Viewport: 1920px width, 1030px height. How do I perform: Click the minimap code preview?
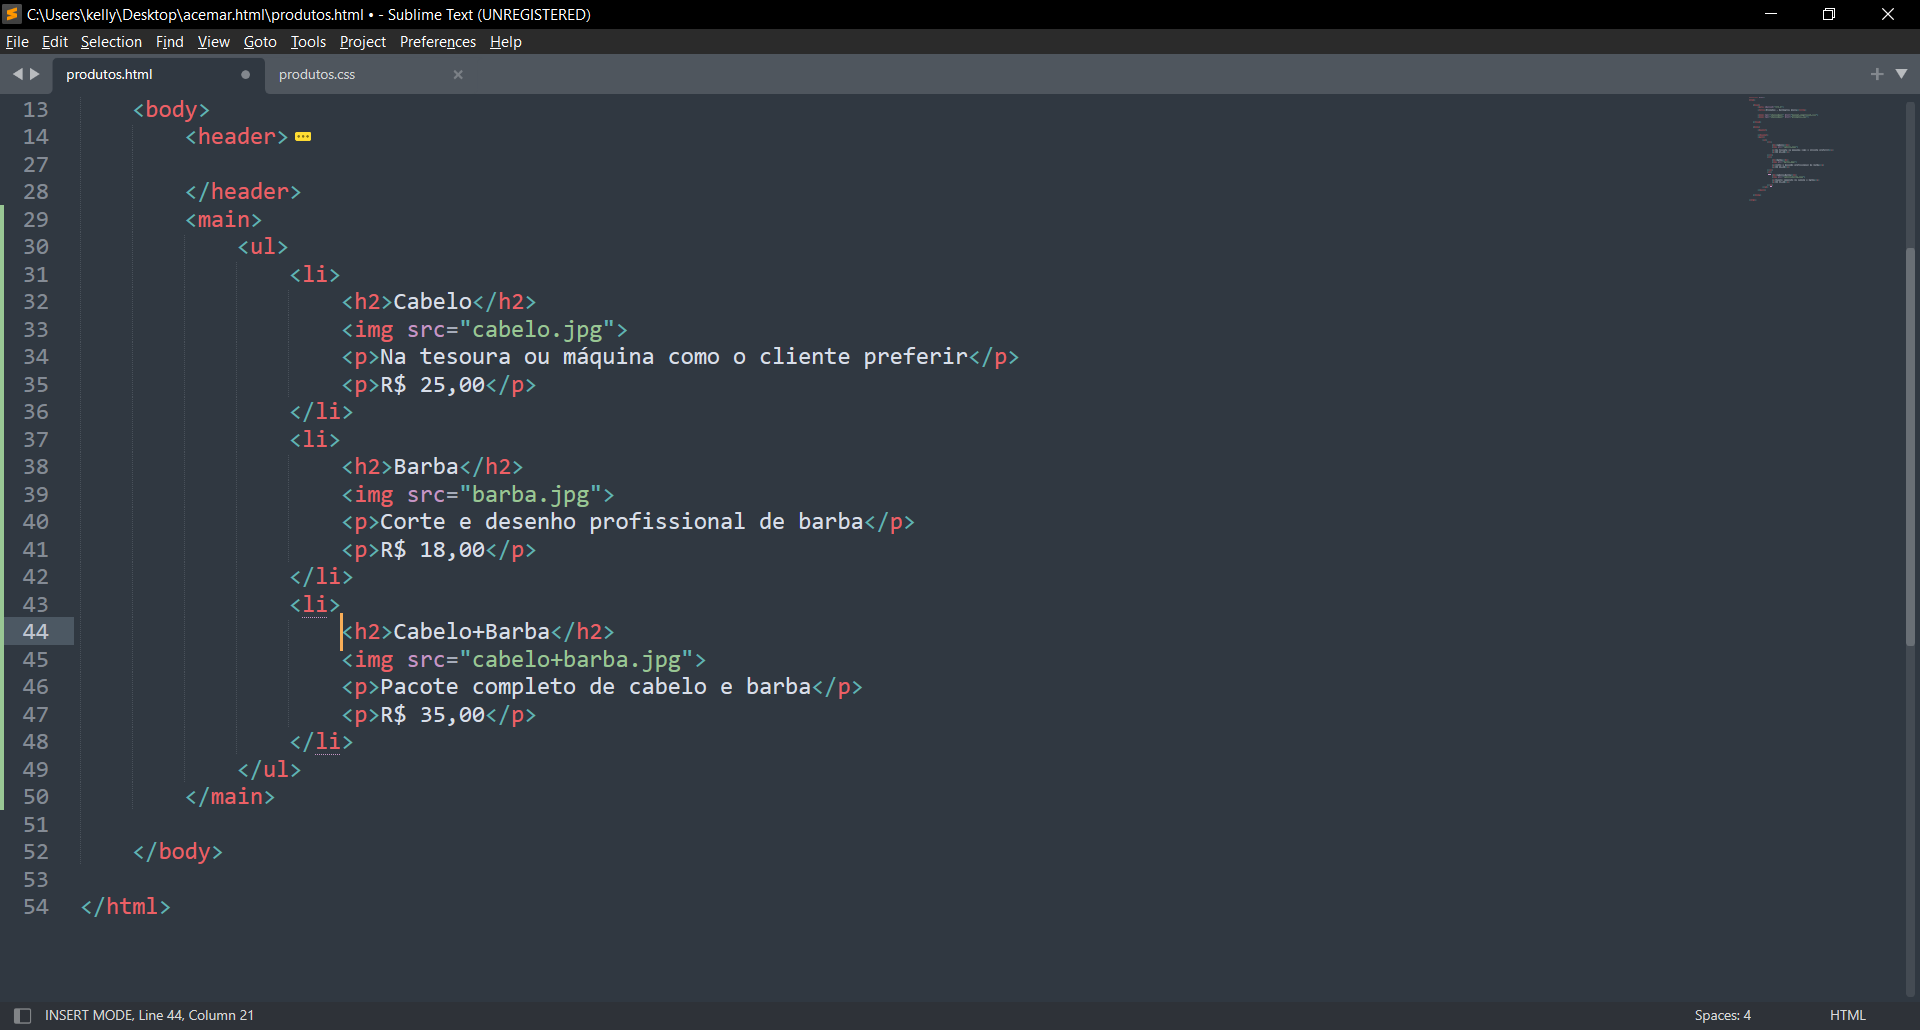tap(1790, 150)
